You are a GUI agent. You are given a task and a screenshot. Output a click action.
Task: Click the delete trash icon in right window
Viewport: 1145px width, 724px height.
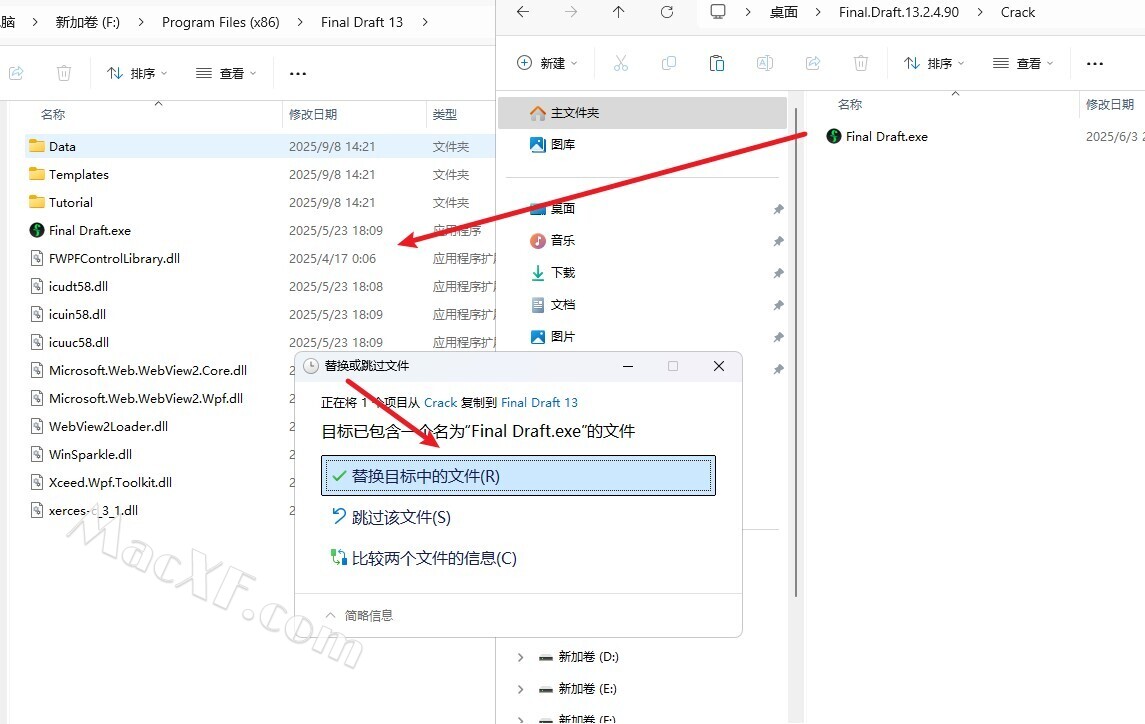[x=861, y=63]
